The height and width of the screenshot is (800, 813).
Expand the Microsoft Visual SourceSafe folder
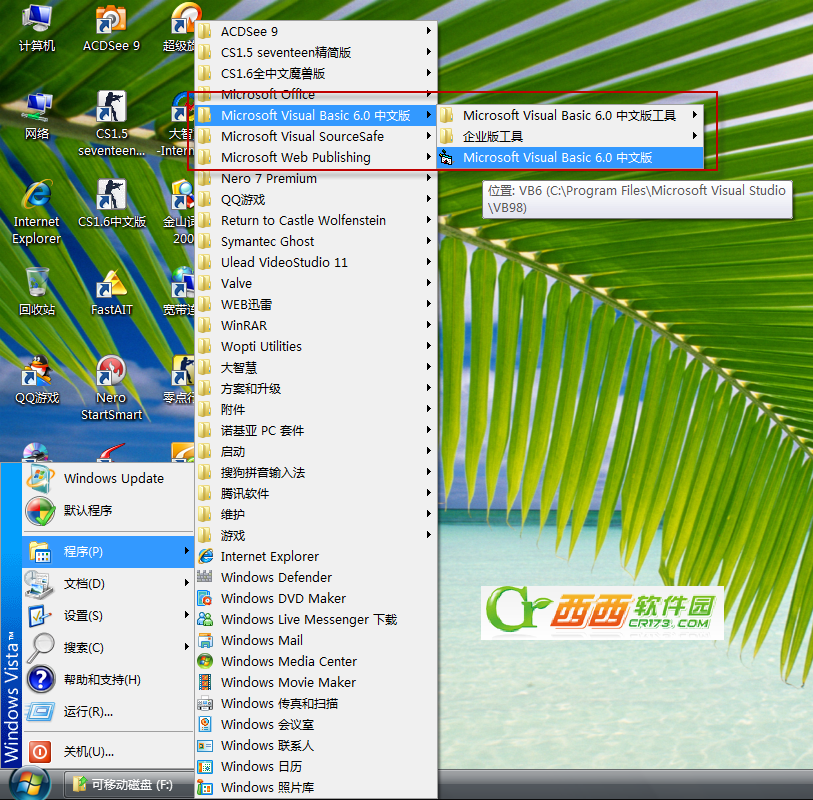tap(316, 136)
